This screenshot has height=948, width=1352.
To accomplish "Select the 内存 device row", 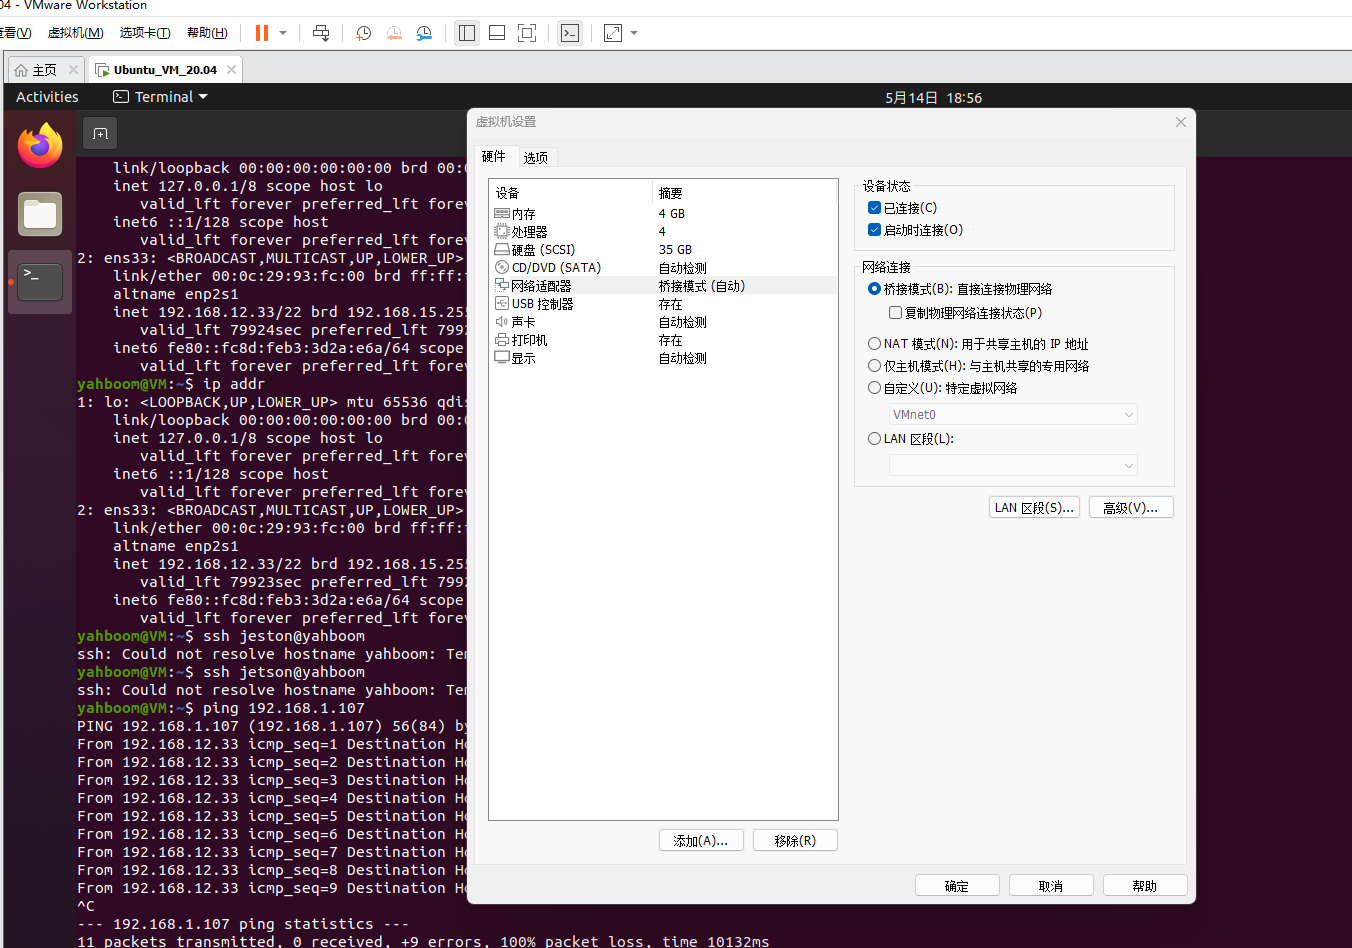I will pyautogui.click(x=663, y=214).
